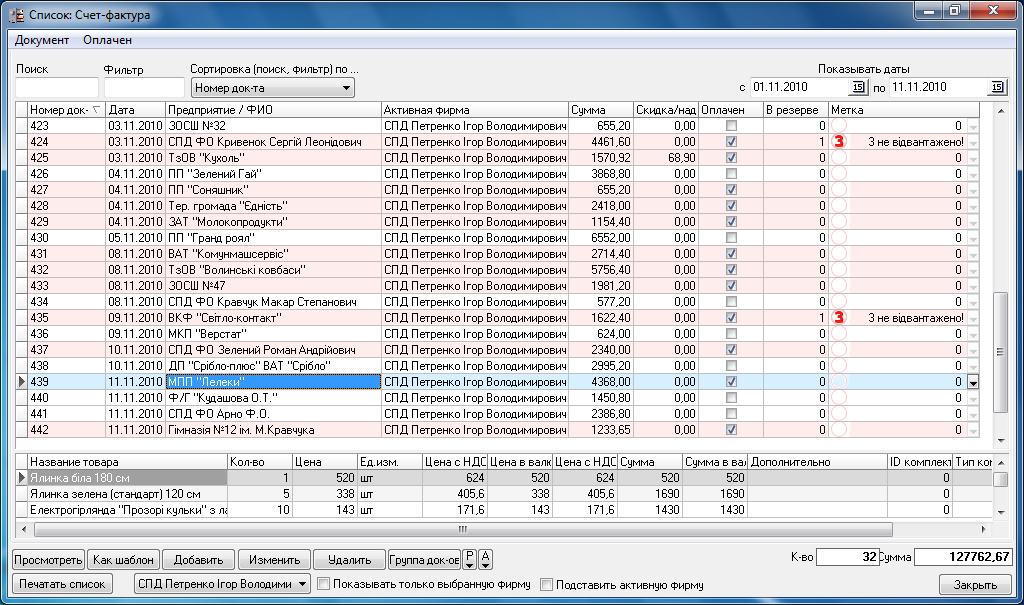Select the Гімназія №12 ім. М.Кравчука row
This screenshot has height=605, width=1024.
498,430
